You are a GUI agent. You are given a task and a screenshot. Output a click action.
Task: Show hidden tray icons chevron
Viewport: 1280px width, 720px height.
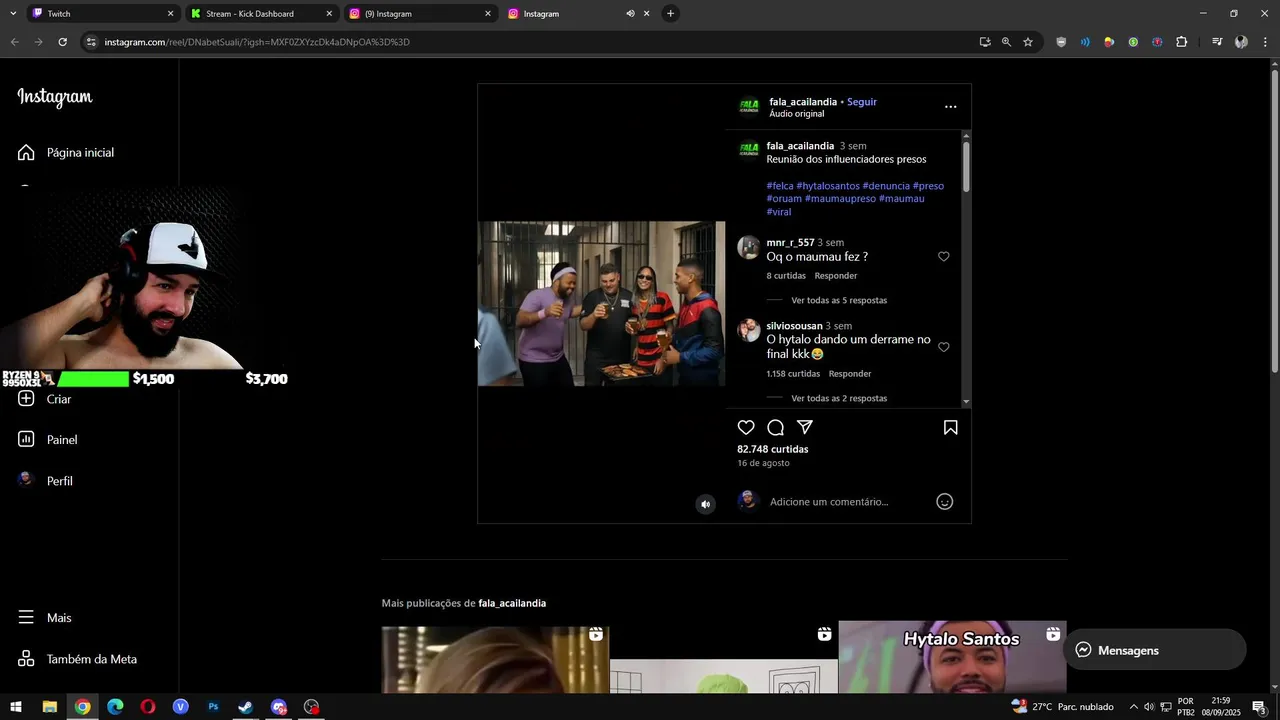1133,707
